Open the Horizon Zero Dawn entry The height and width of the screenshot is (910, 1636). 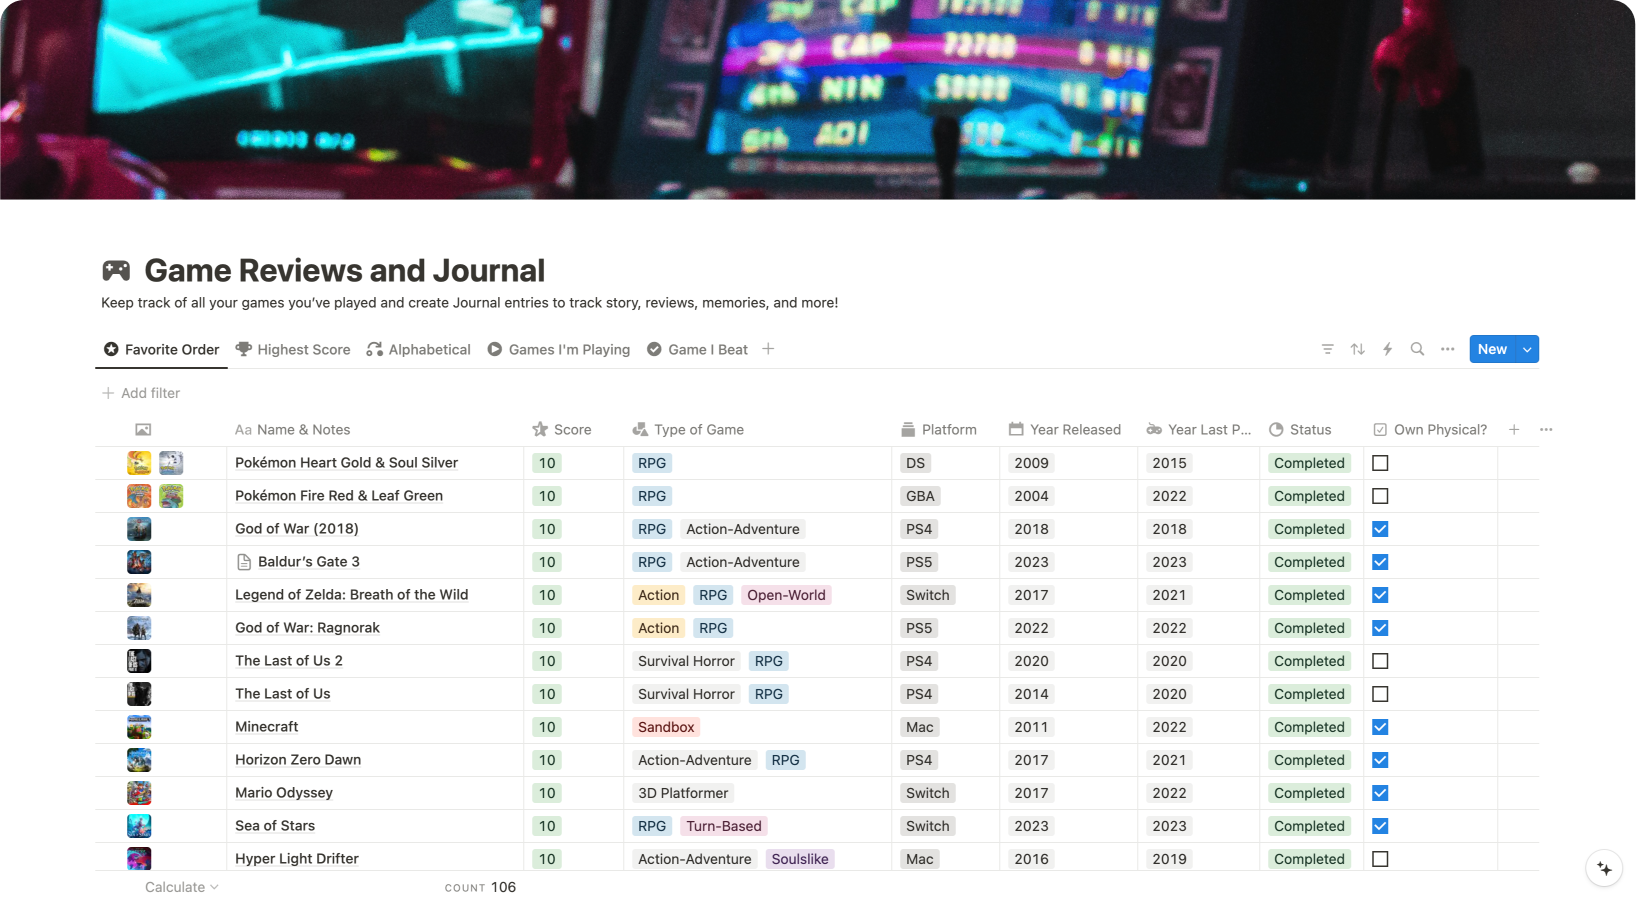pos(298,760)
